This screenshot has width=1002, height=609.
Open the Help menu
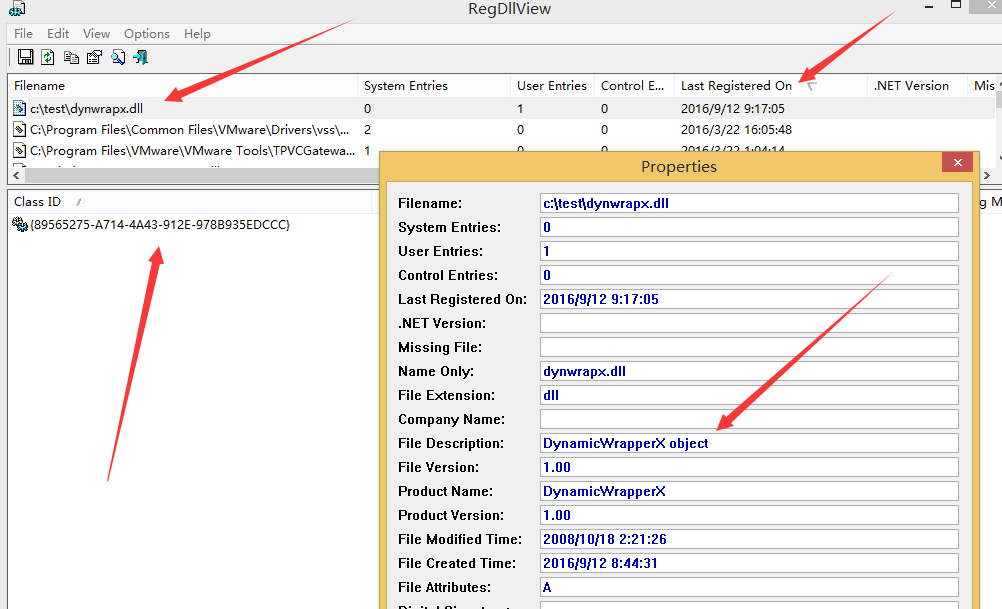197,34
